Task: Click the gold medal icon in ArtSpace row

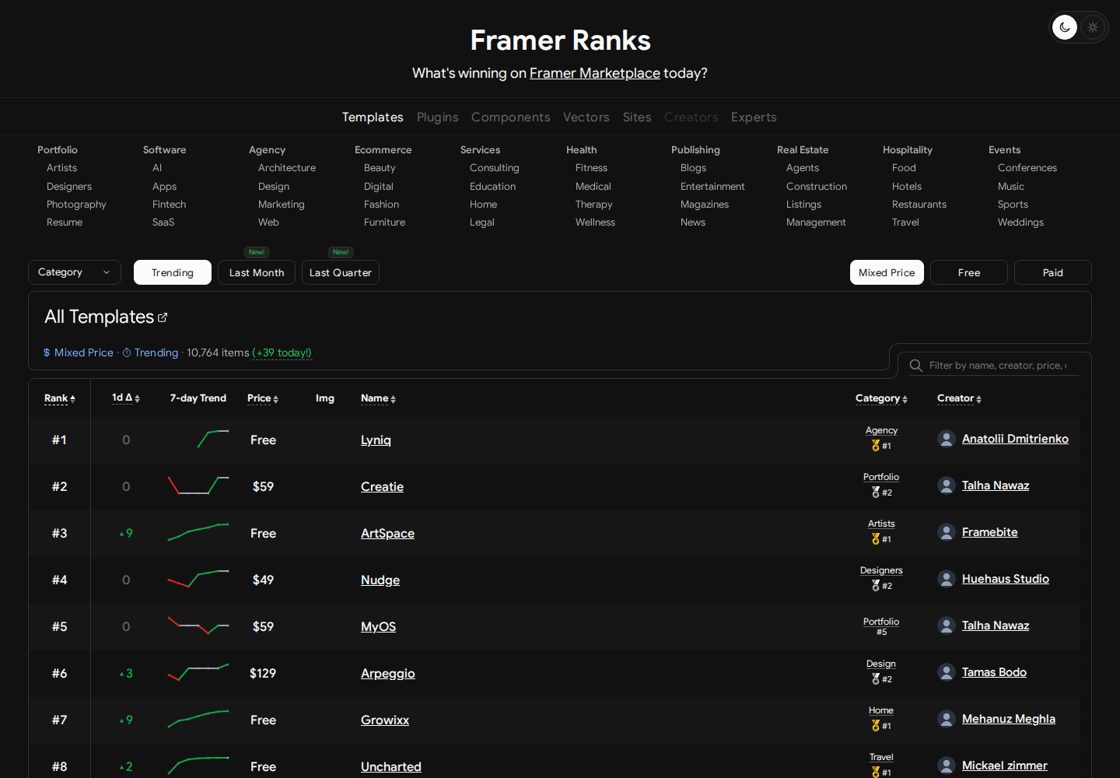Action: pos(875,539)
